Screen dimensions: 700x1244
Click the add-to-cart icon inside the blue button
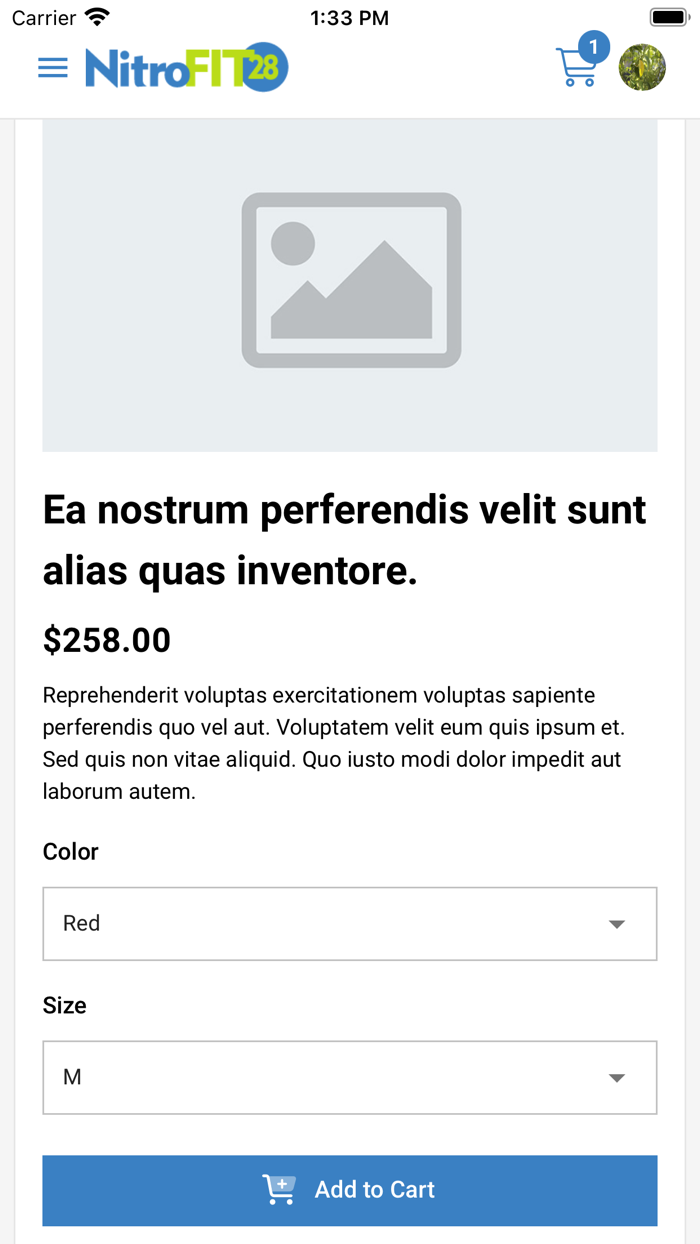coord(280,1189)
